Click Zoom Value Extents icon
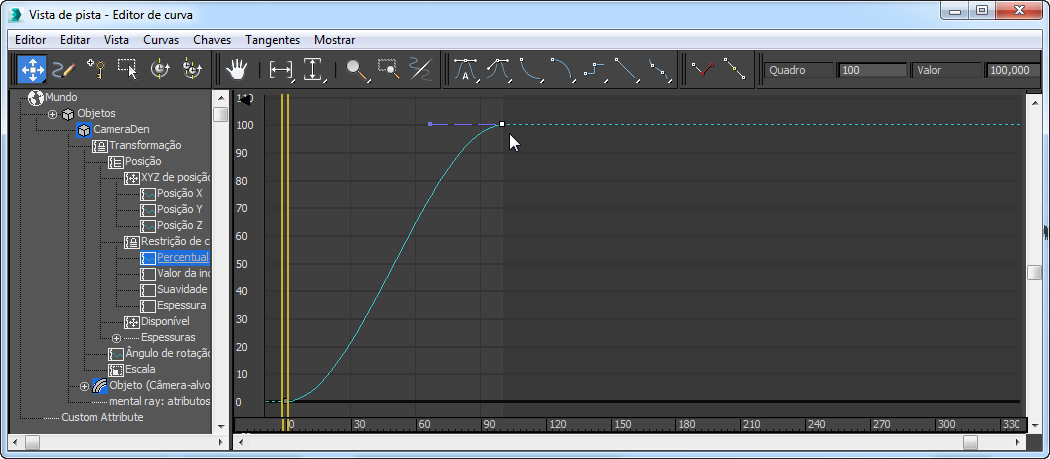The image size is (1050, 459). (313, 69)
